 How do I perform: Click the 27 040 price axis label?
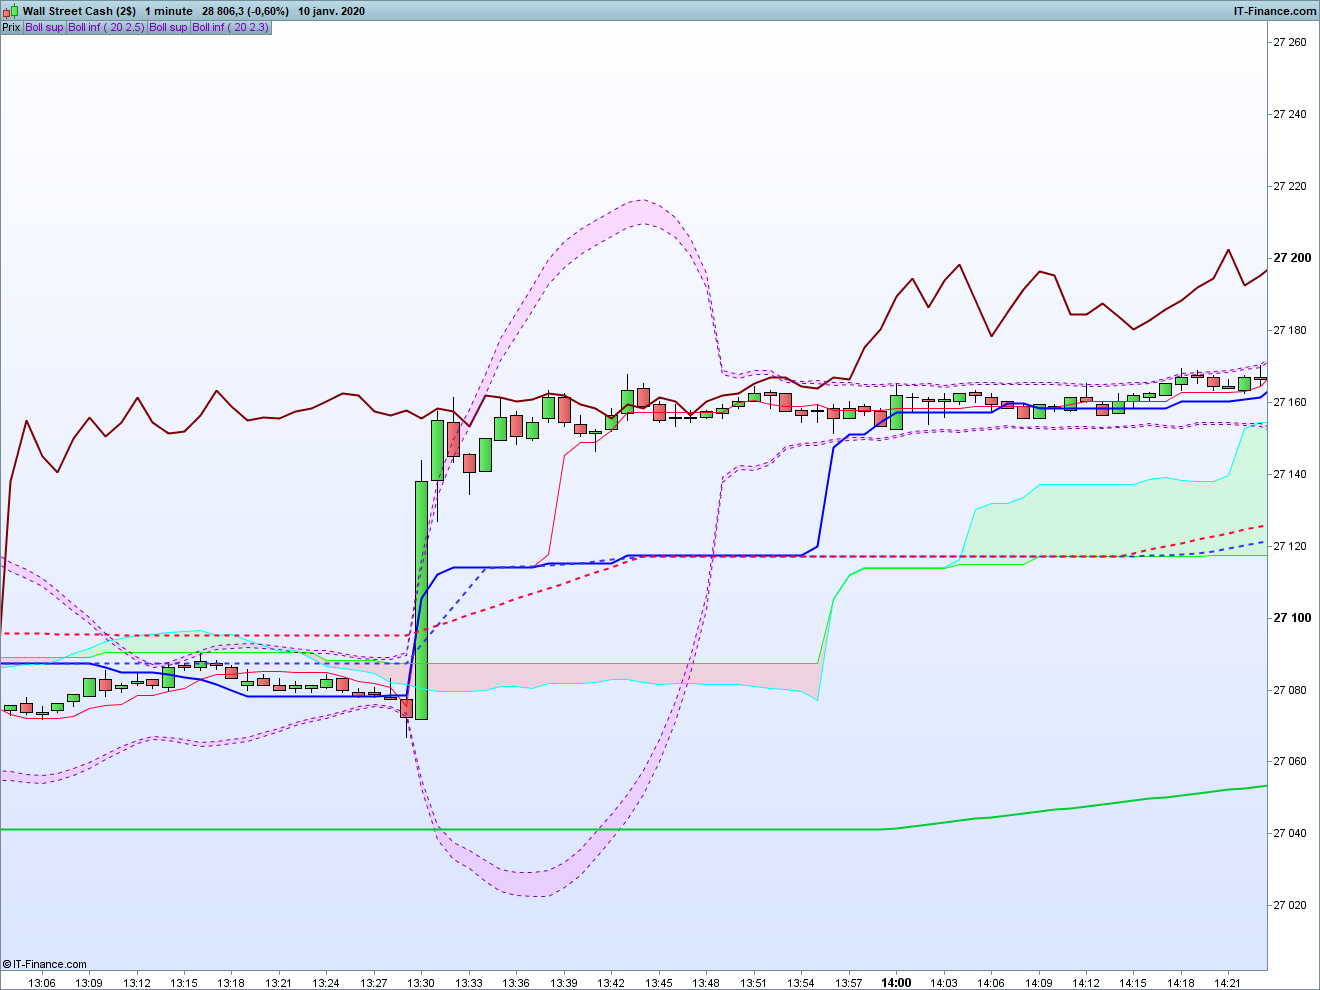1289,833
